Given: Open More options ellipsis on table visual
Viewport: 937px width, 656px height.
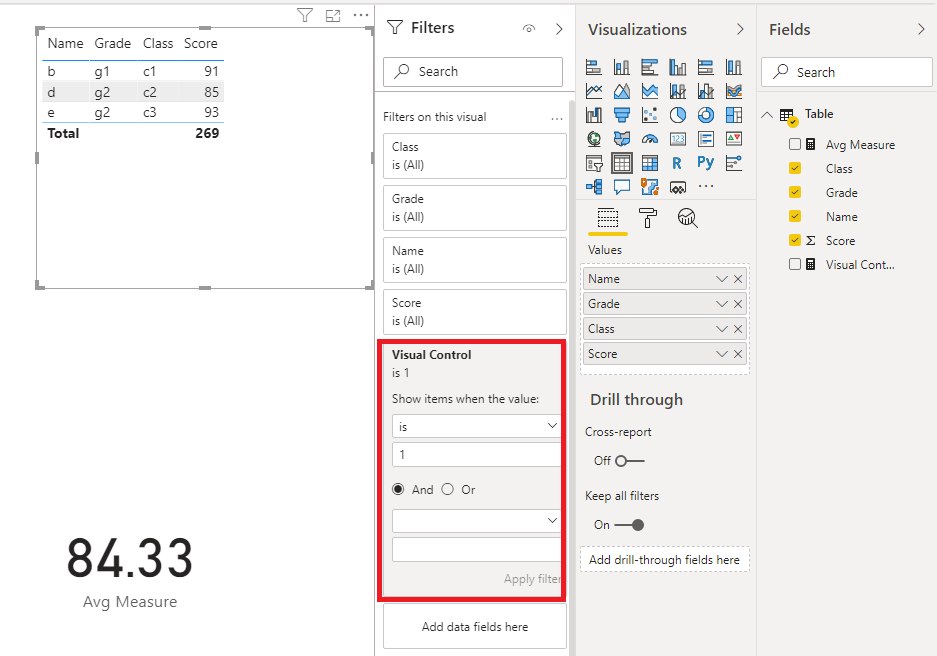Looking at the screenshot, I should pos(361,15).
